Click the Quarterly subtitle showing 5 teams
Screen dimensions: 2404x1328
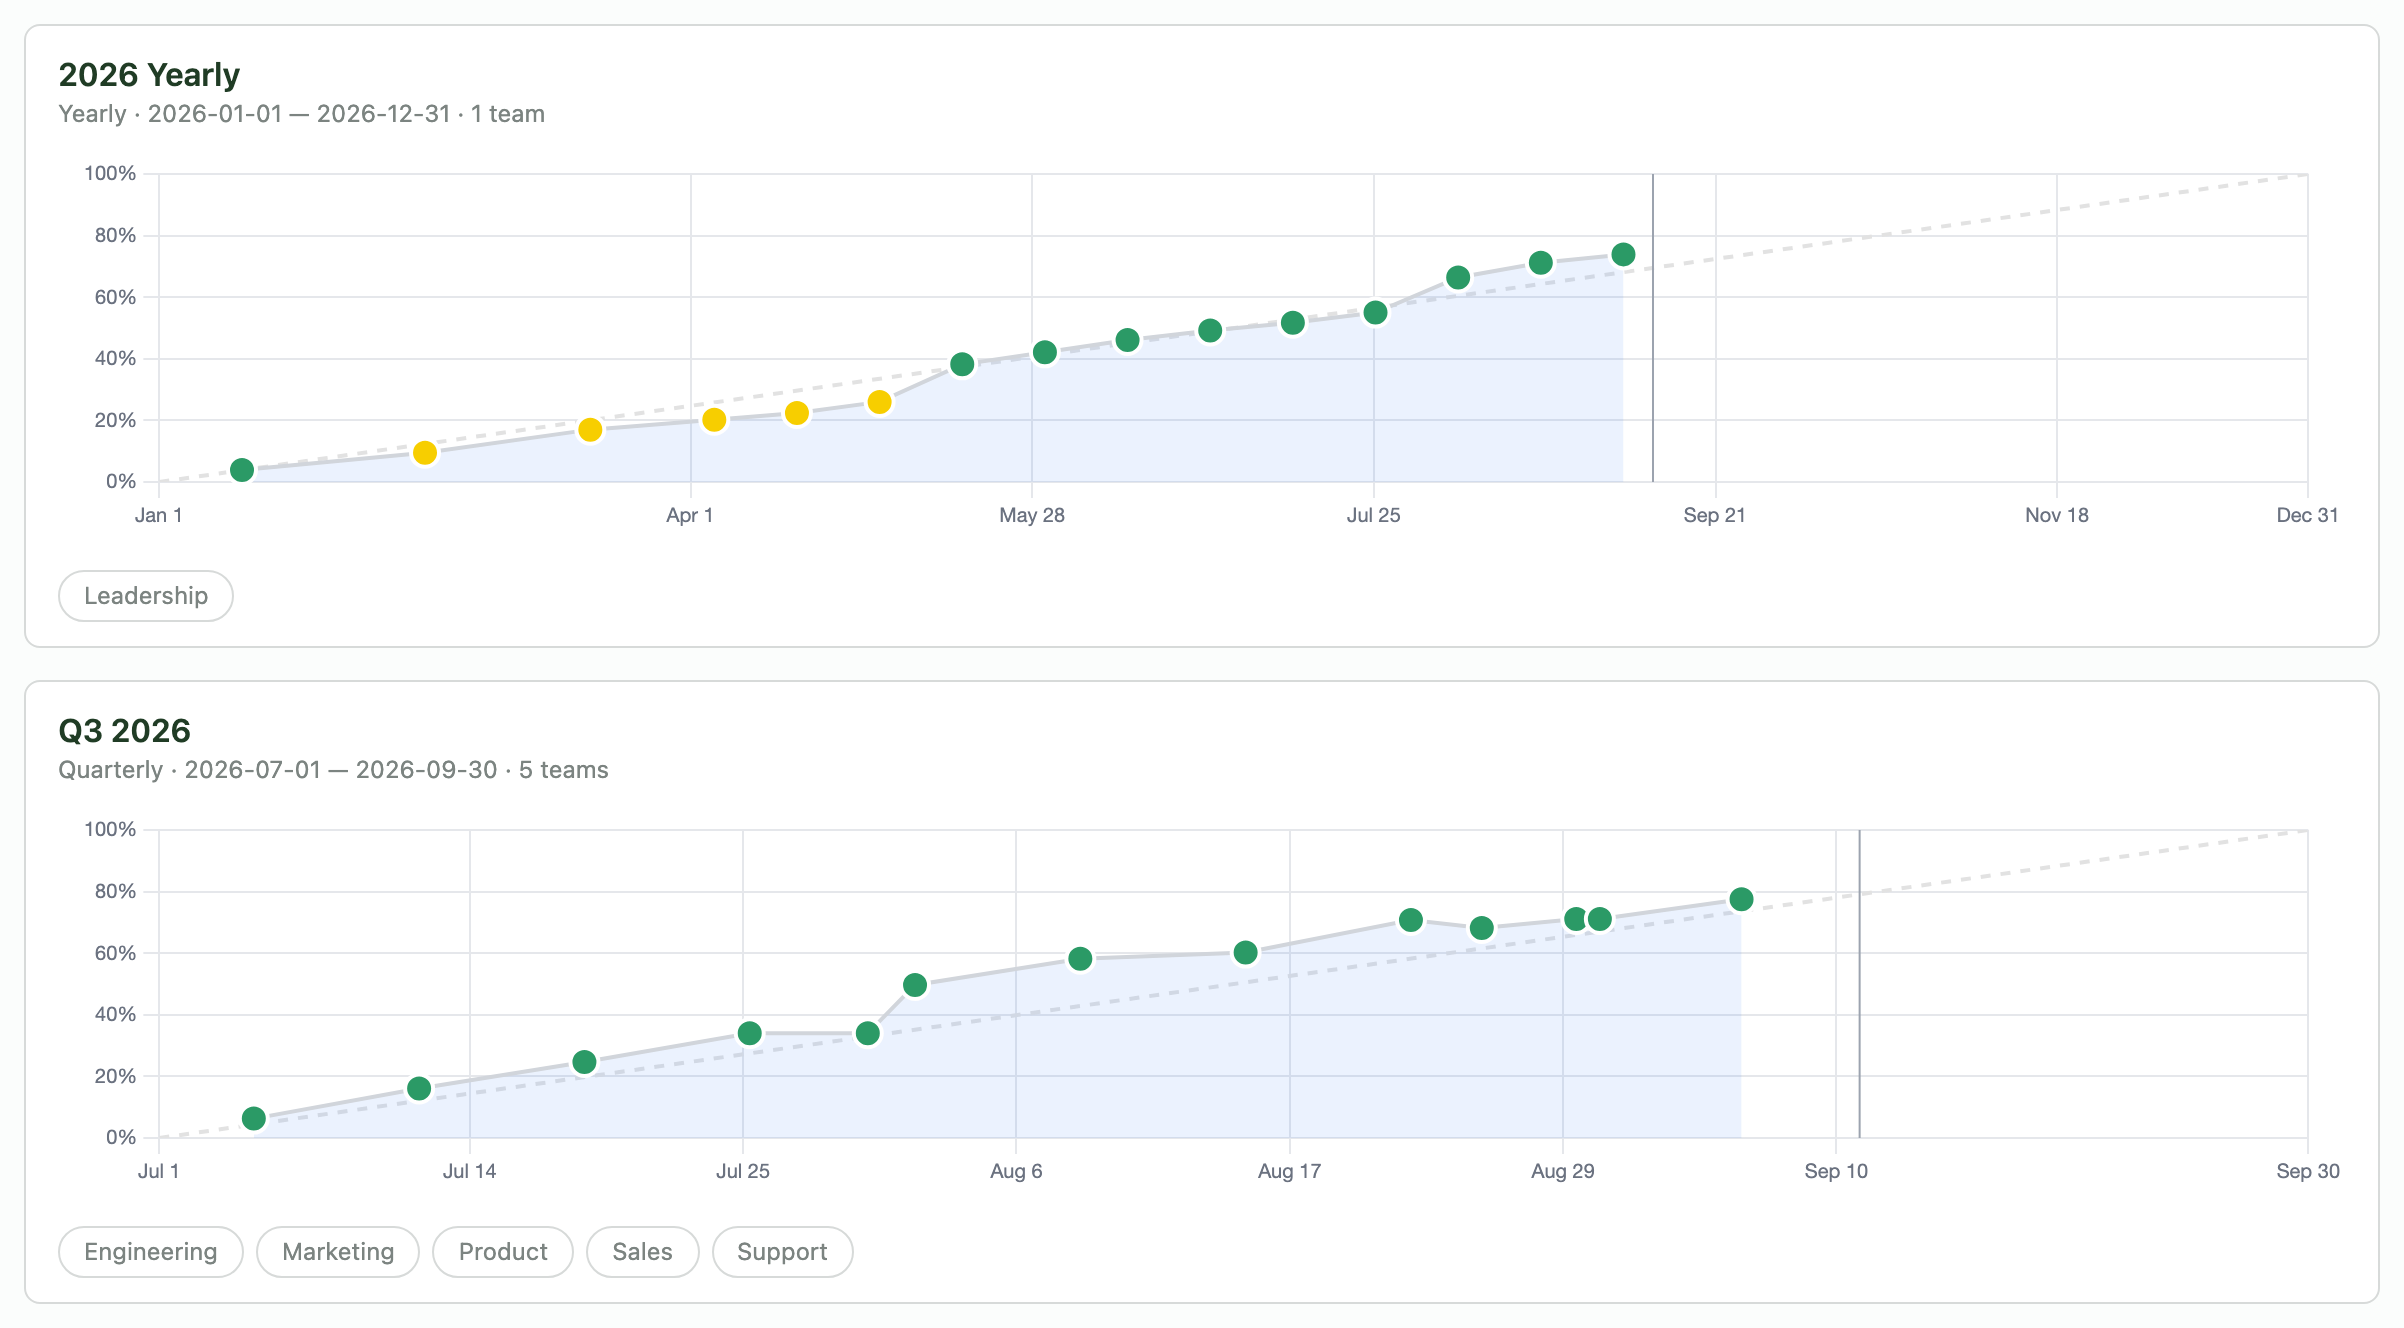pos(334,770)
